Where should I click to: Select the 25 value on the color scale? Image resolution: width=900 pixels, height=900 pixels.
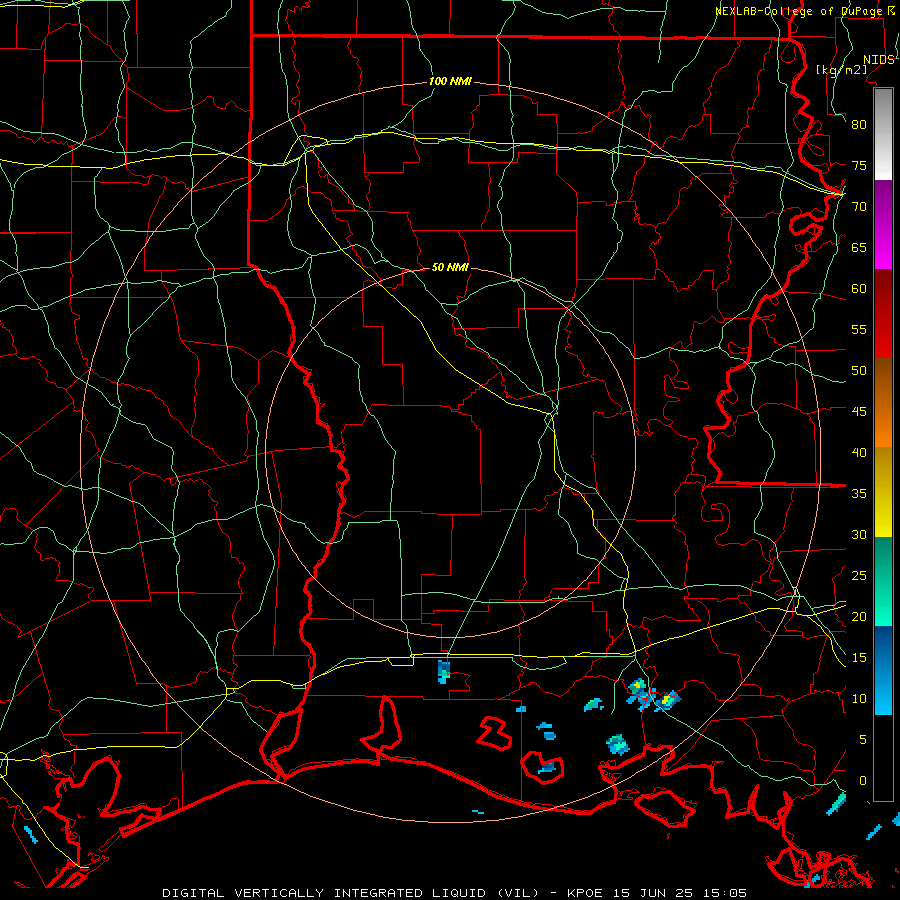pyautogui.click(x=859, y=576)
